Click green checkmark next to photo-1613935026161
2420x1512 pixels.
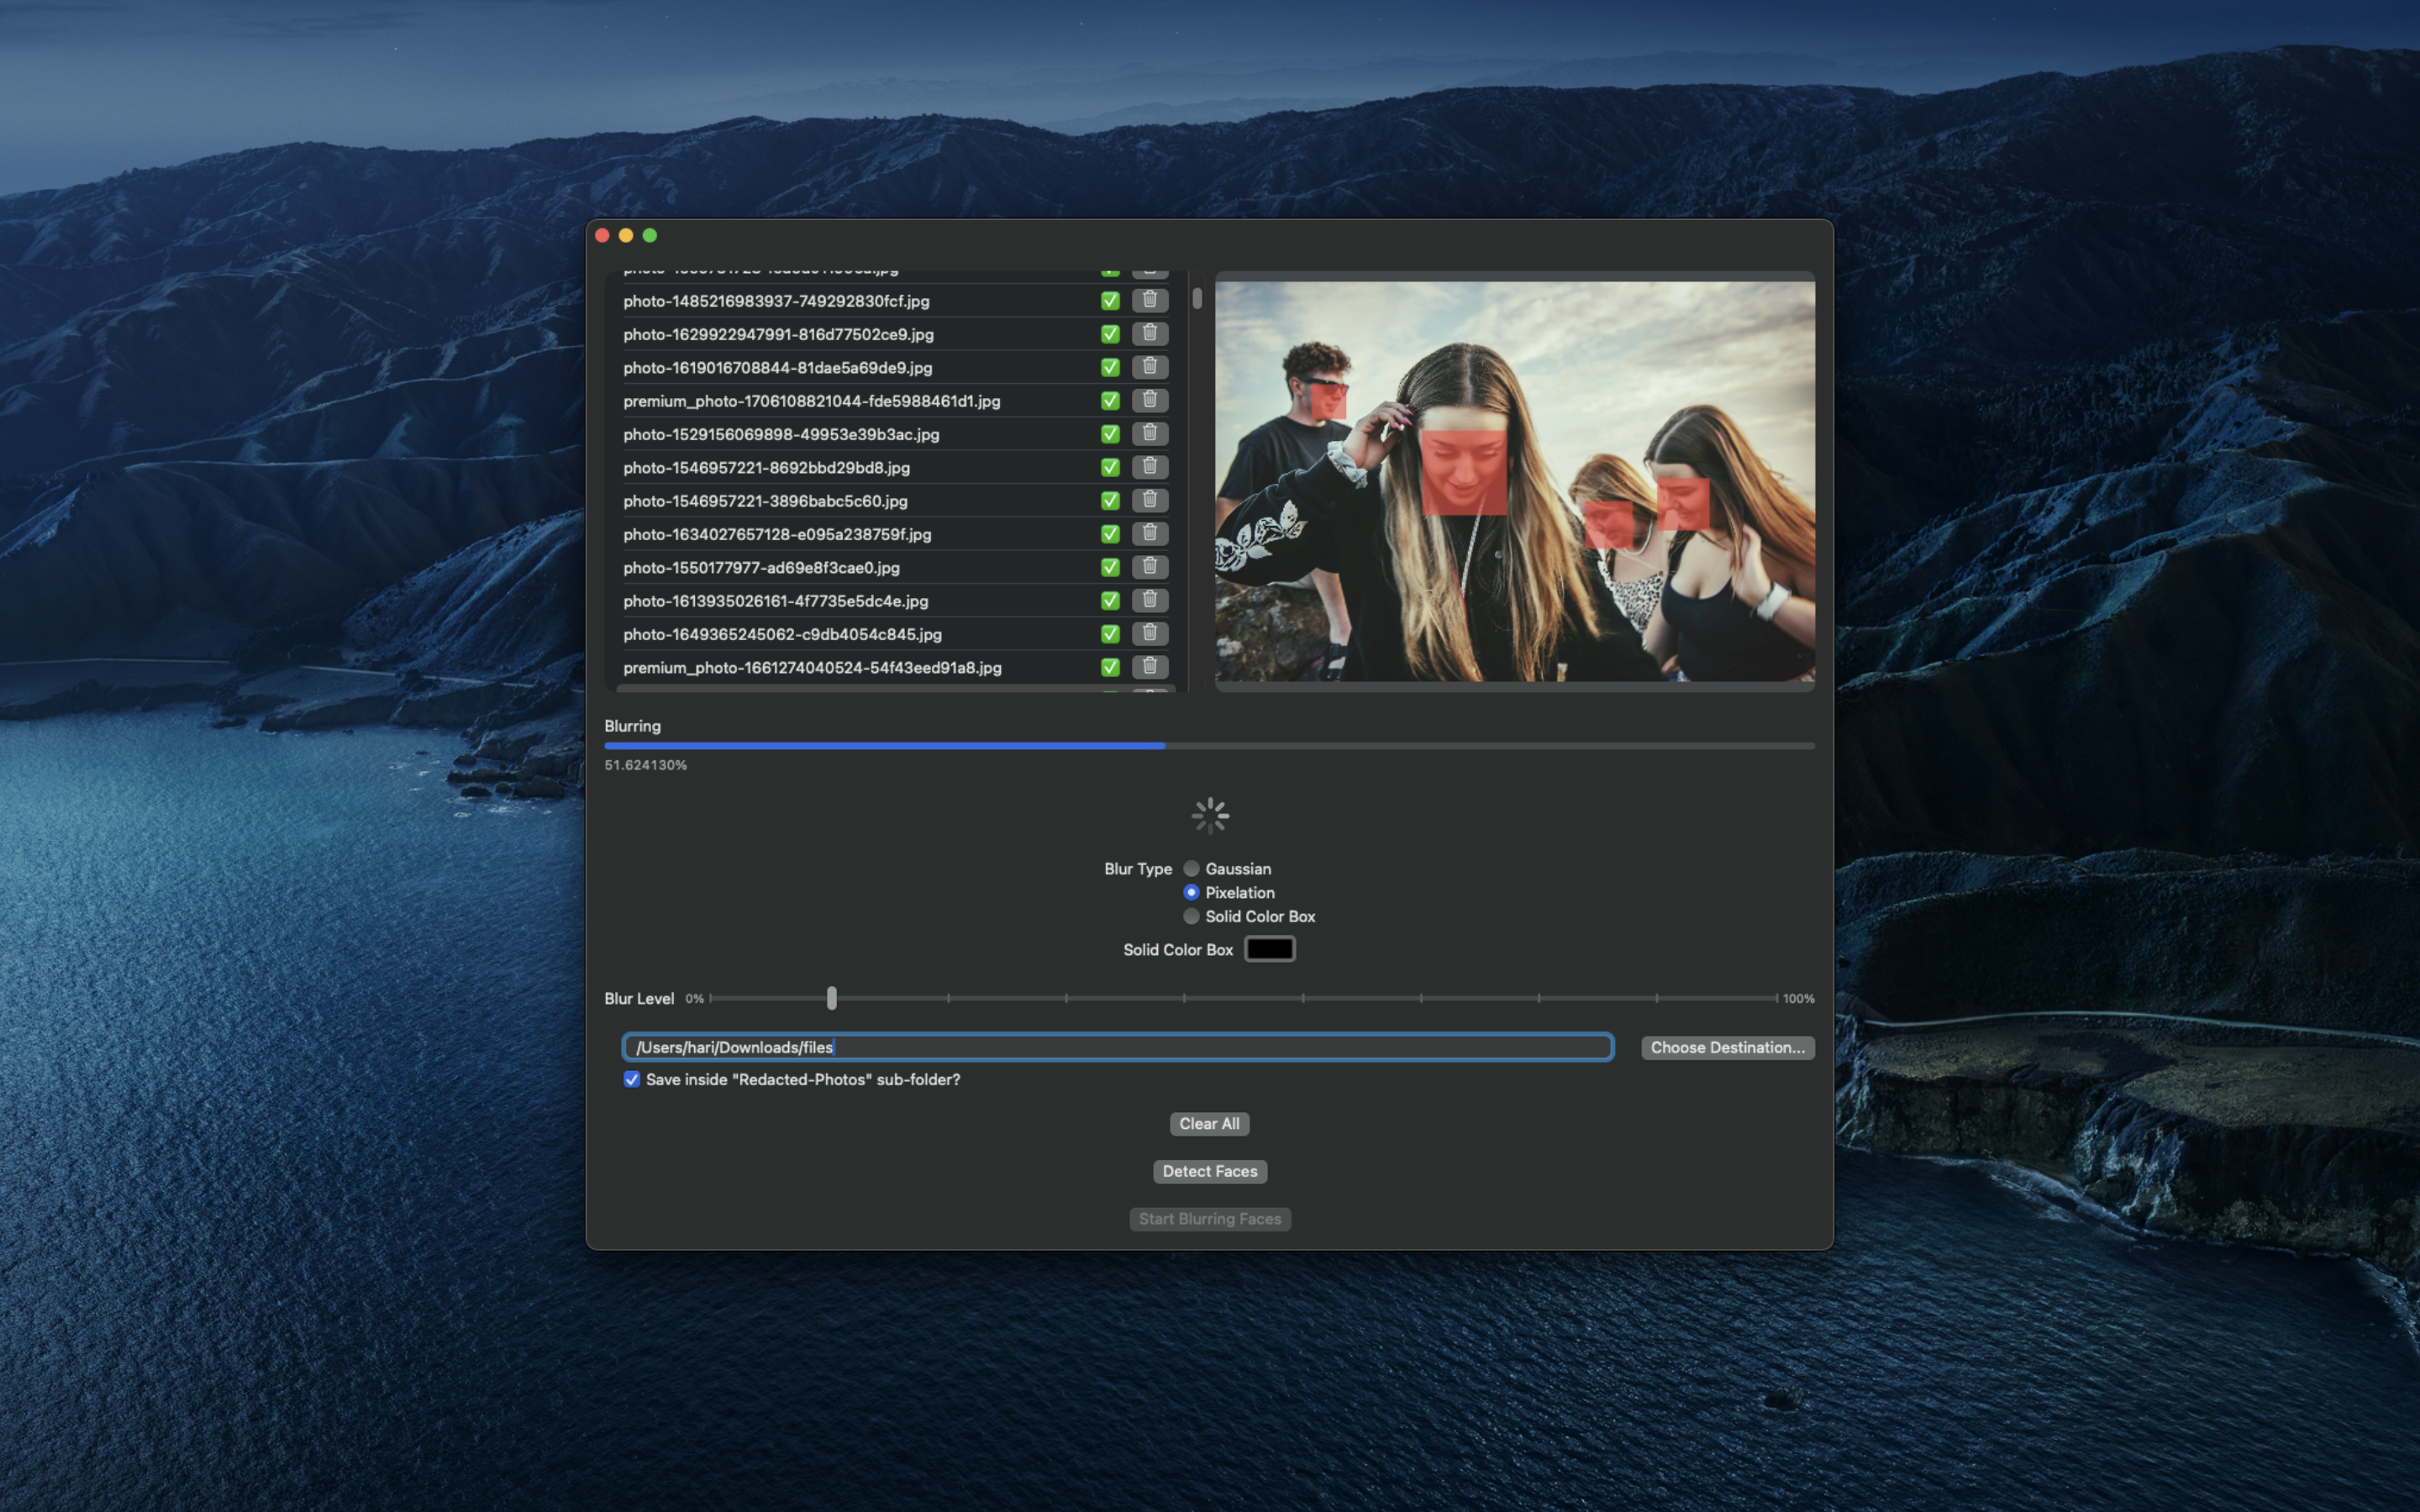[x=1109, y=600]
